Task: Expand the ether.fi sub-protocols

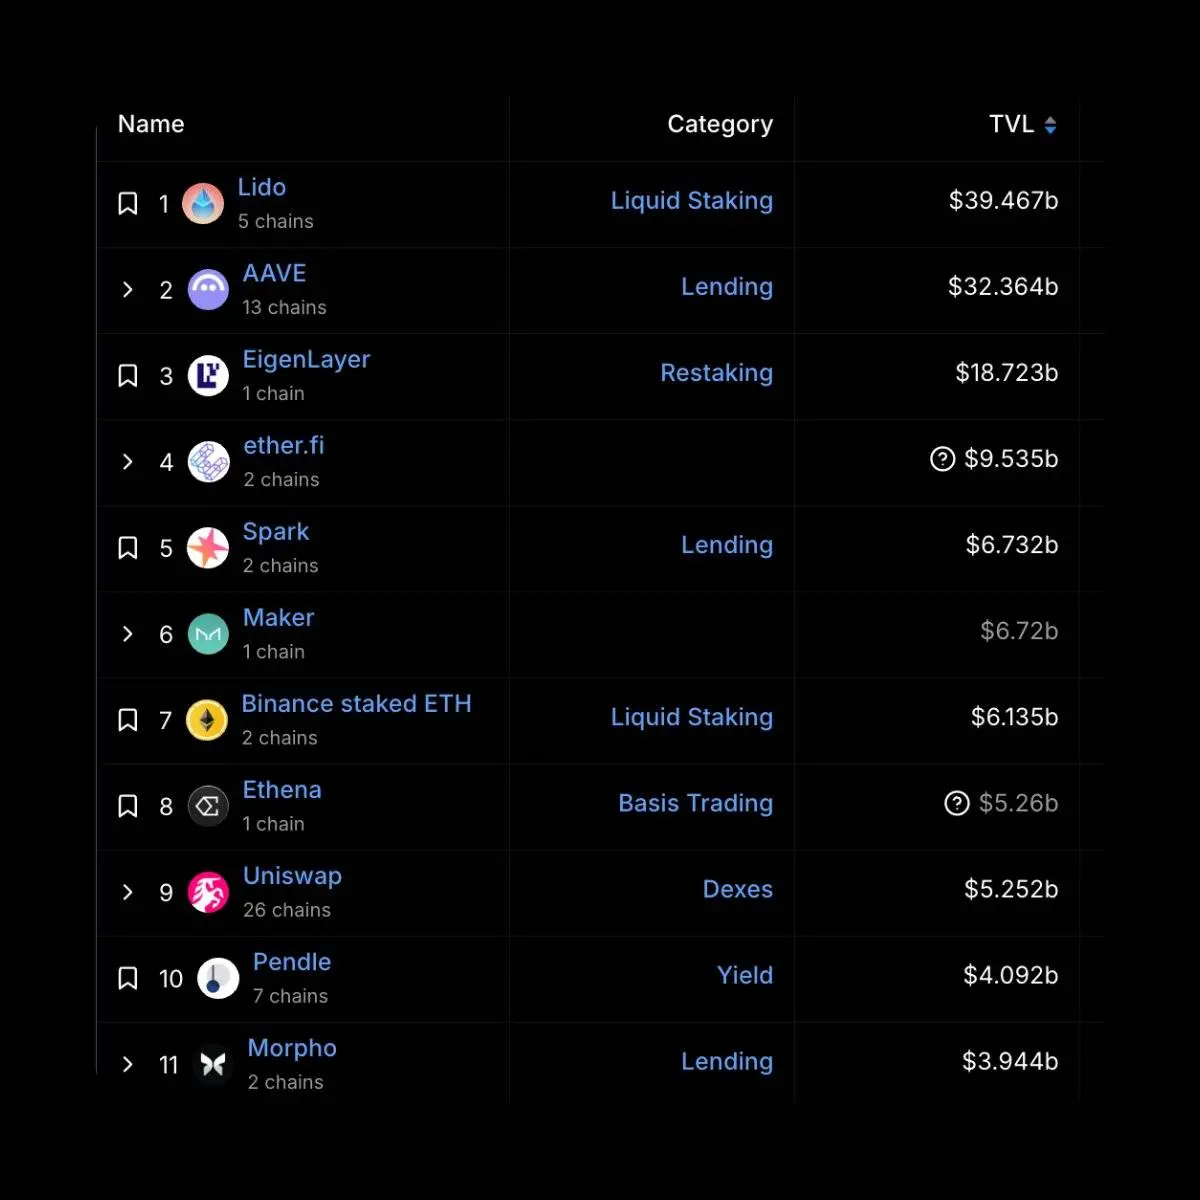Action: pyautogui.click(x=128, y=462)
